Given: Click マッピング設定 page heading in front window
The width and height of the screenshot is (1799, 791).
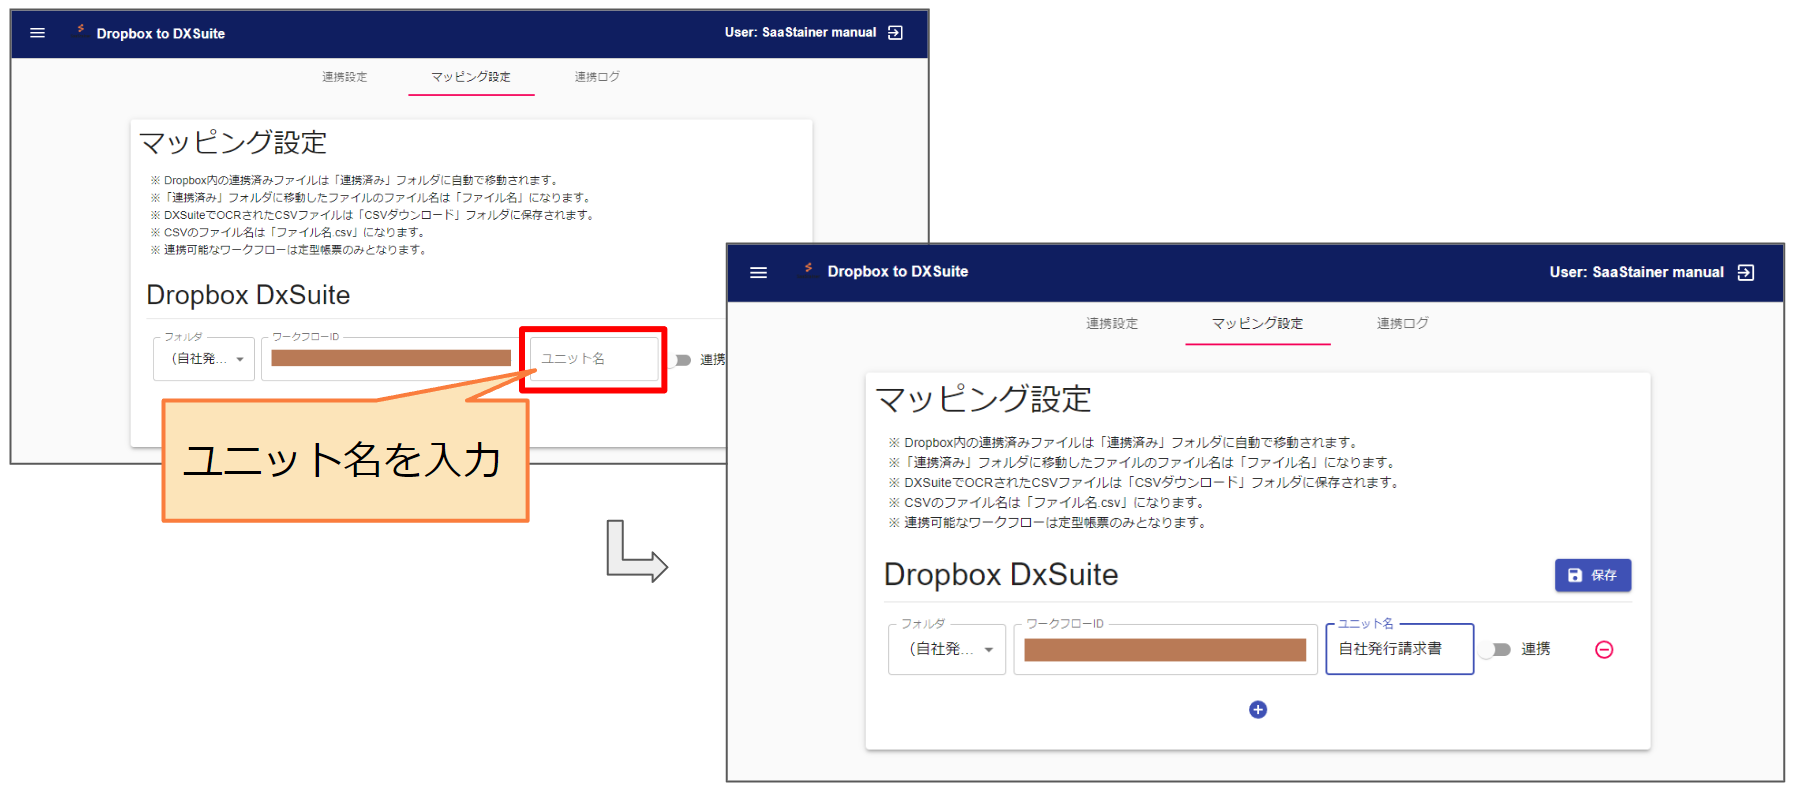Looking at the screenshot, I should [983, 399].
